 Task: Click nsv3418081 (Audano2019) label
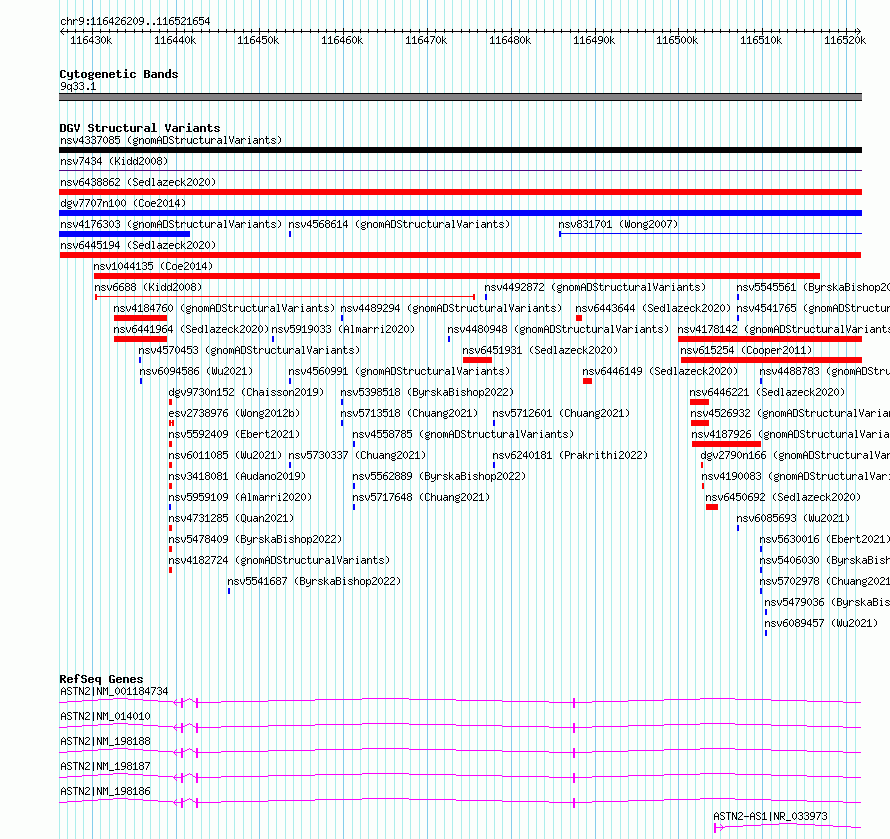pyautogui.click(x=237, y=476)
